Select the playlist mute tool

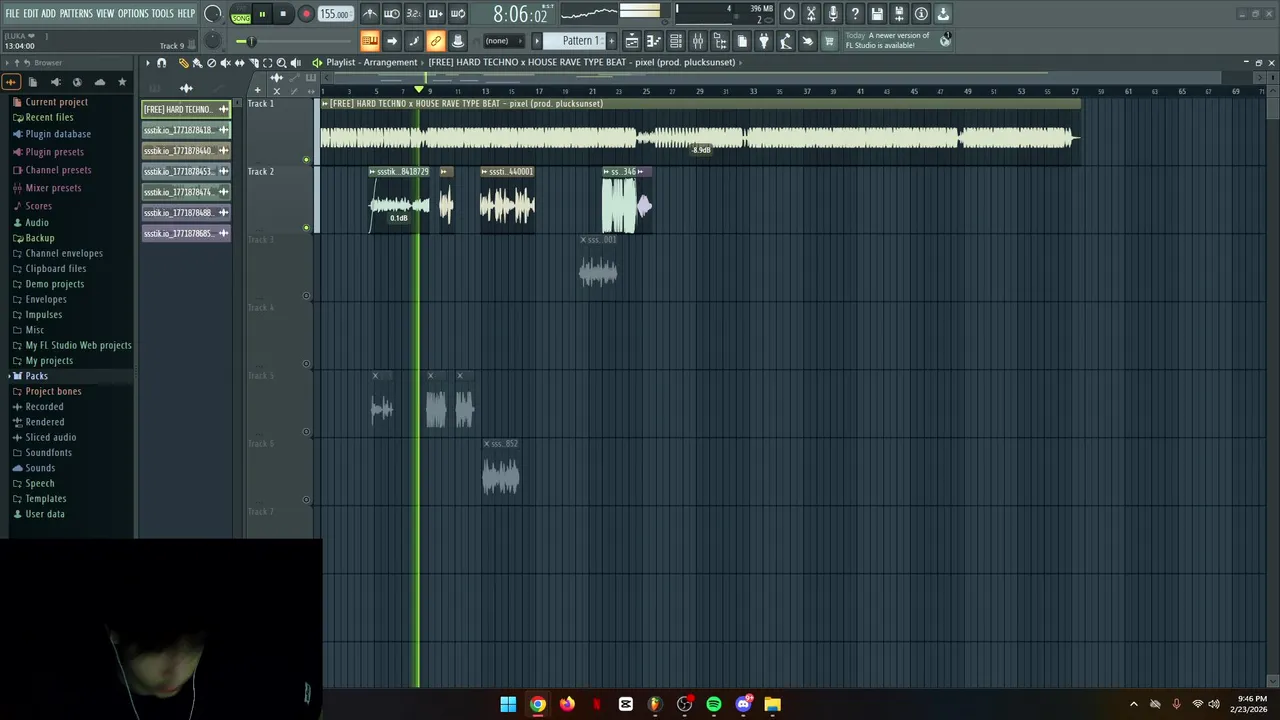(225, 62)
